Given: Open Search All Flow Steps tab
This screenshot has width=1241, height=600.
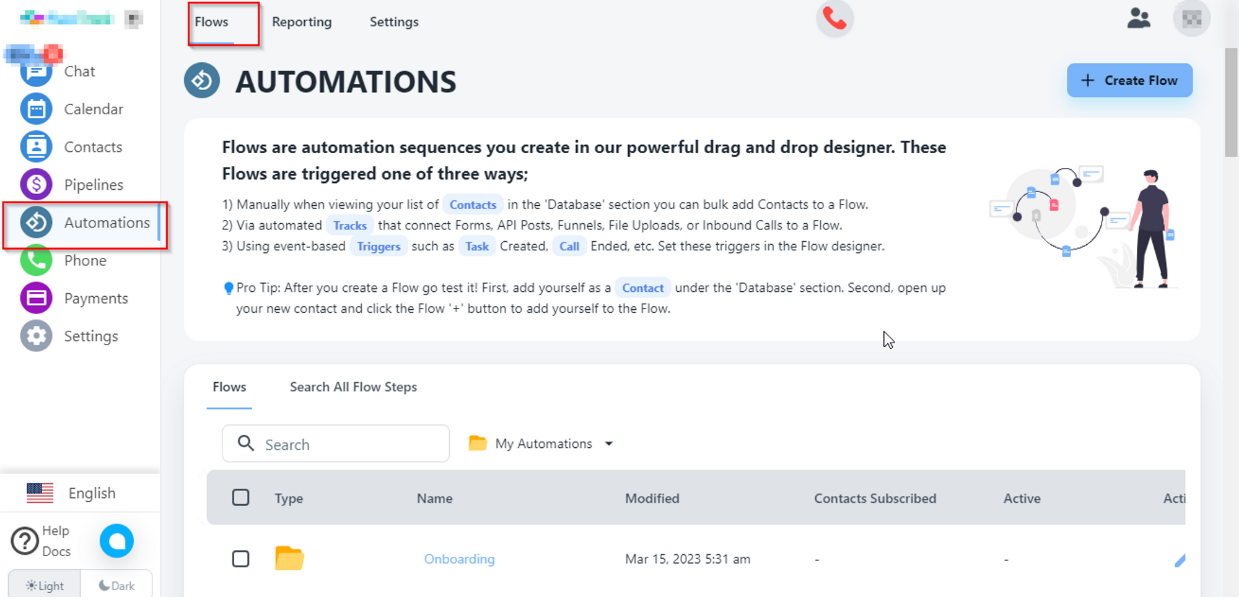Looking at the screenshot, I should (x=353, y=387).
